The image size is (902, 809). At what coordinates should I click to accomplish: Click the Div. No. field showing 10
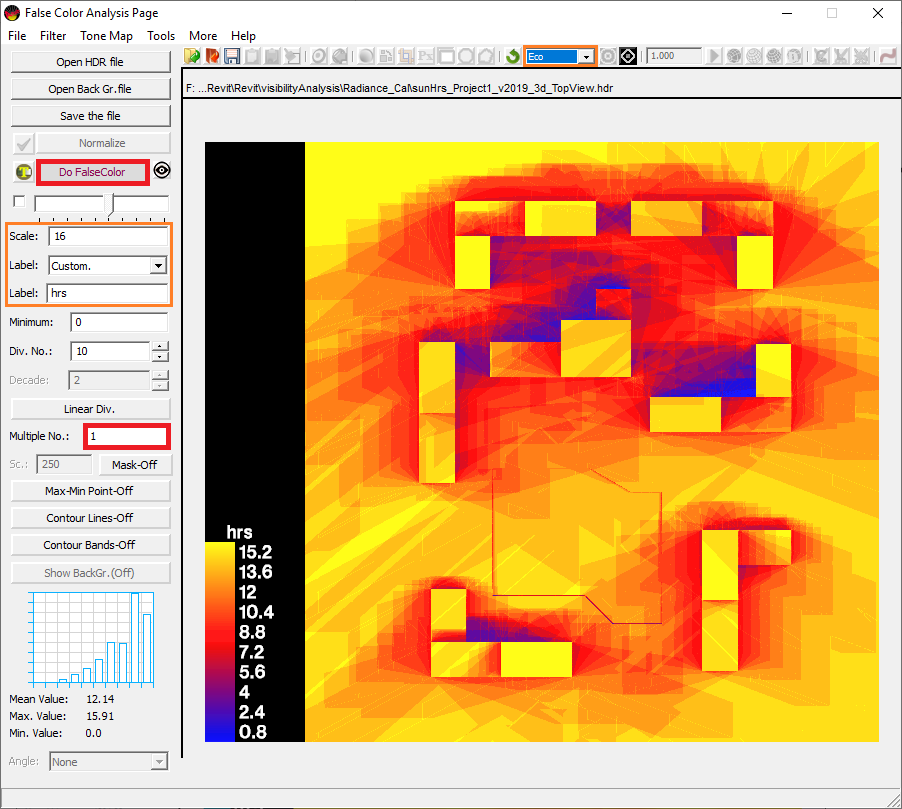pyautogui.click(x=111, y=351)
